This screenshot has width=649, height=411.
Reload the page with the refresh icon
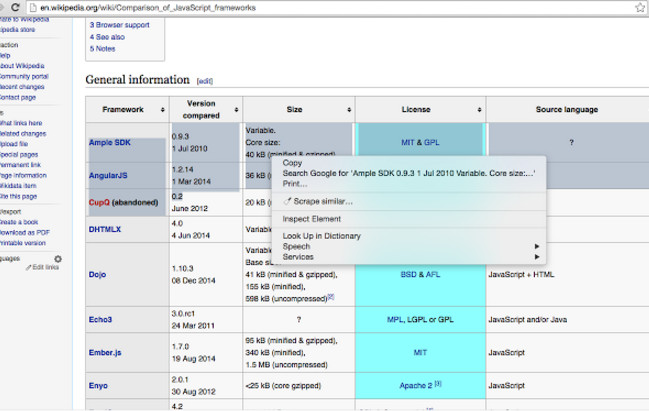click(x=15, y=7)
